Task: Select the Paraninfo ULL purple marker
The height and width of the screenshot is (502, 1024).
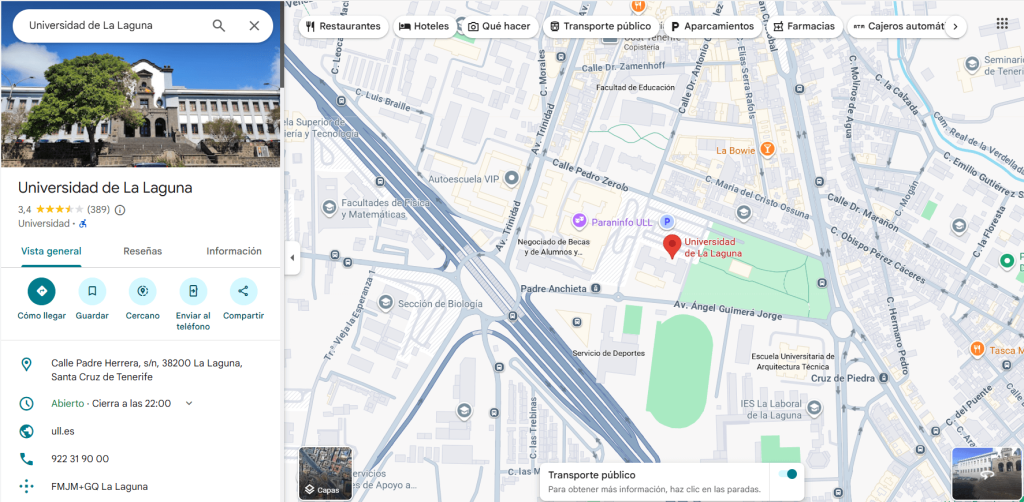Action: pos(579,222)
